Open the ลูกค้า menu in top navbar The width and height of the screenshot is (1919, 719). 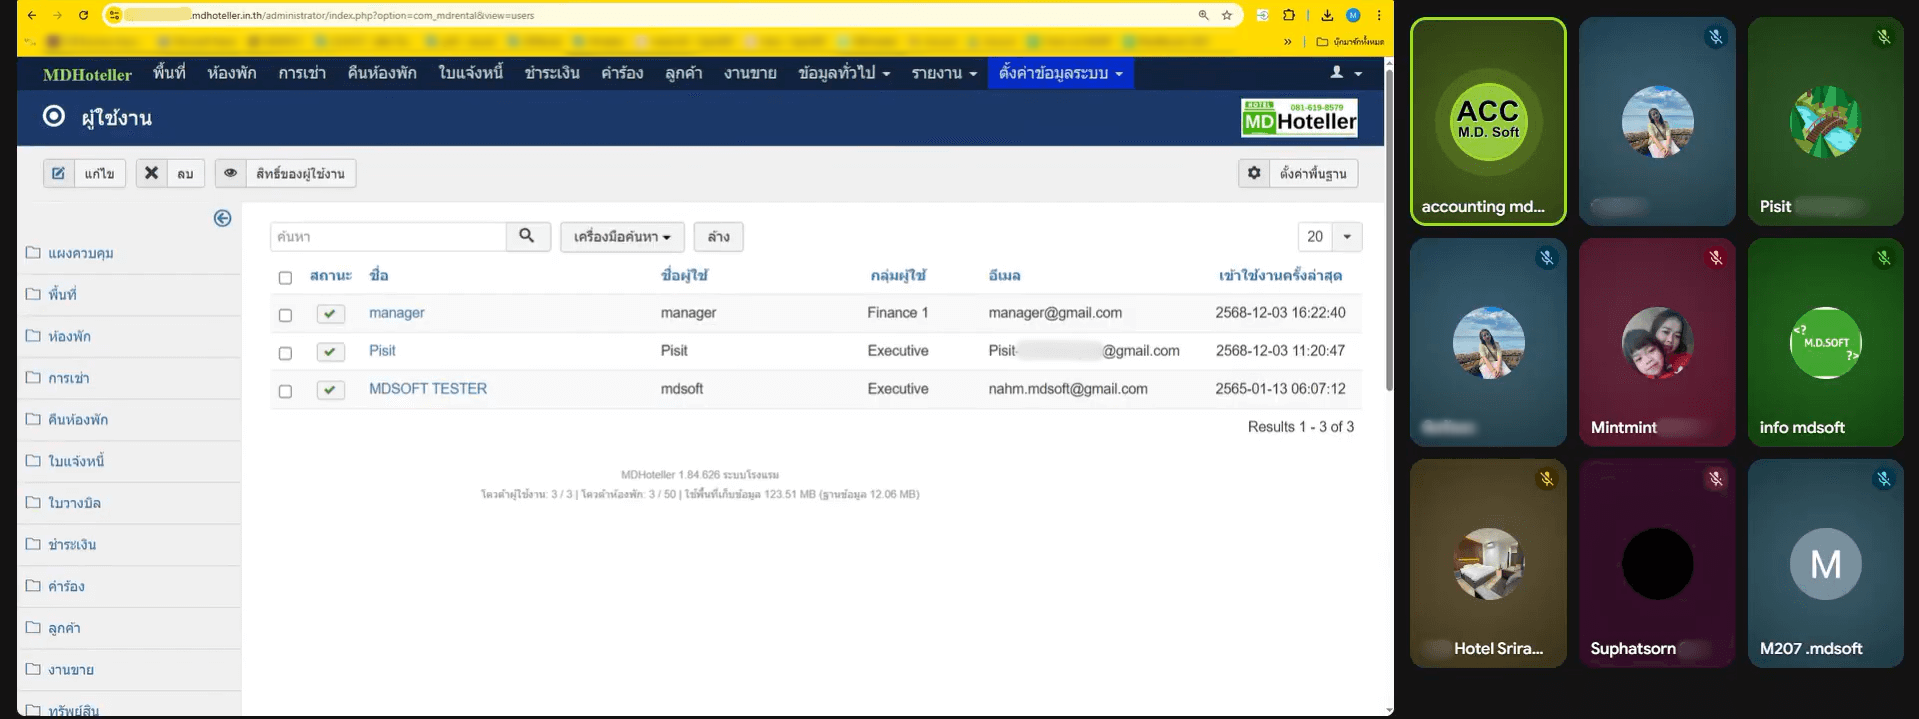[x=683, y=73]
